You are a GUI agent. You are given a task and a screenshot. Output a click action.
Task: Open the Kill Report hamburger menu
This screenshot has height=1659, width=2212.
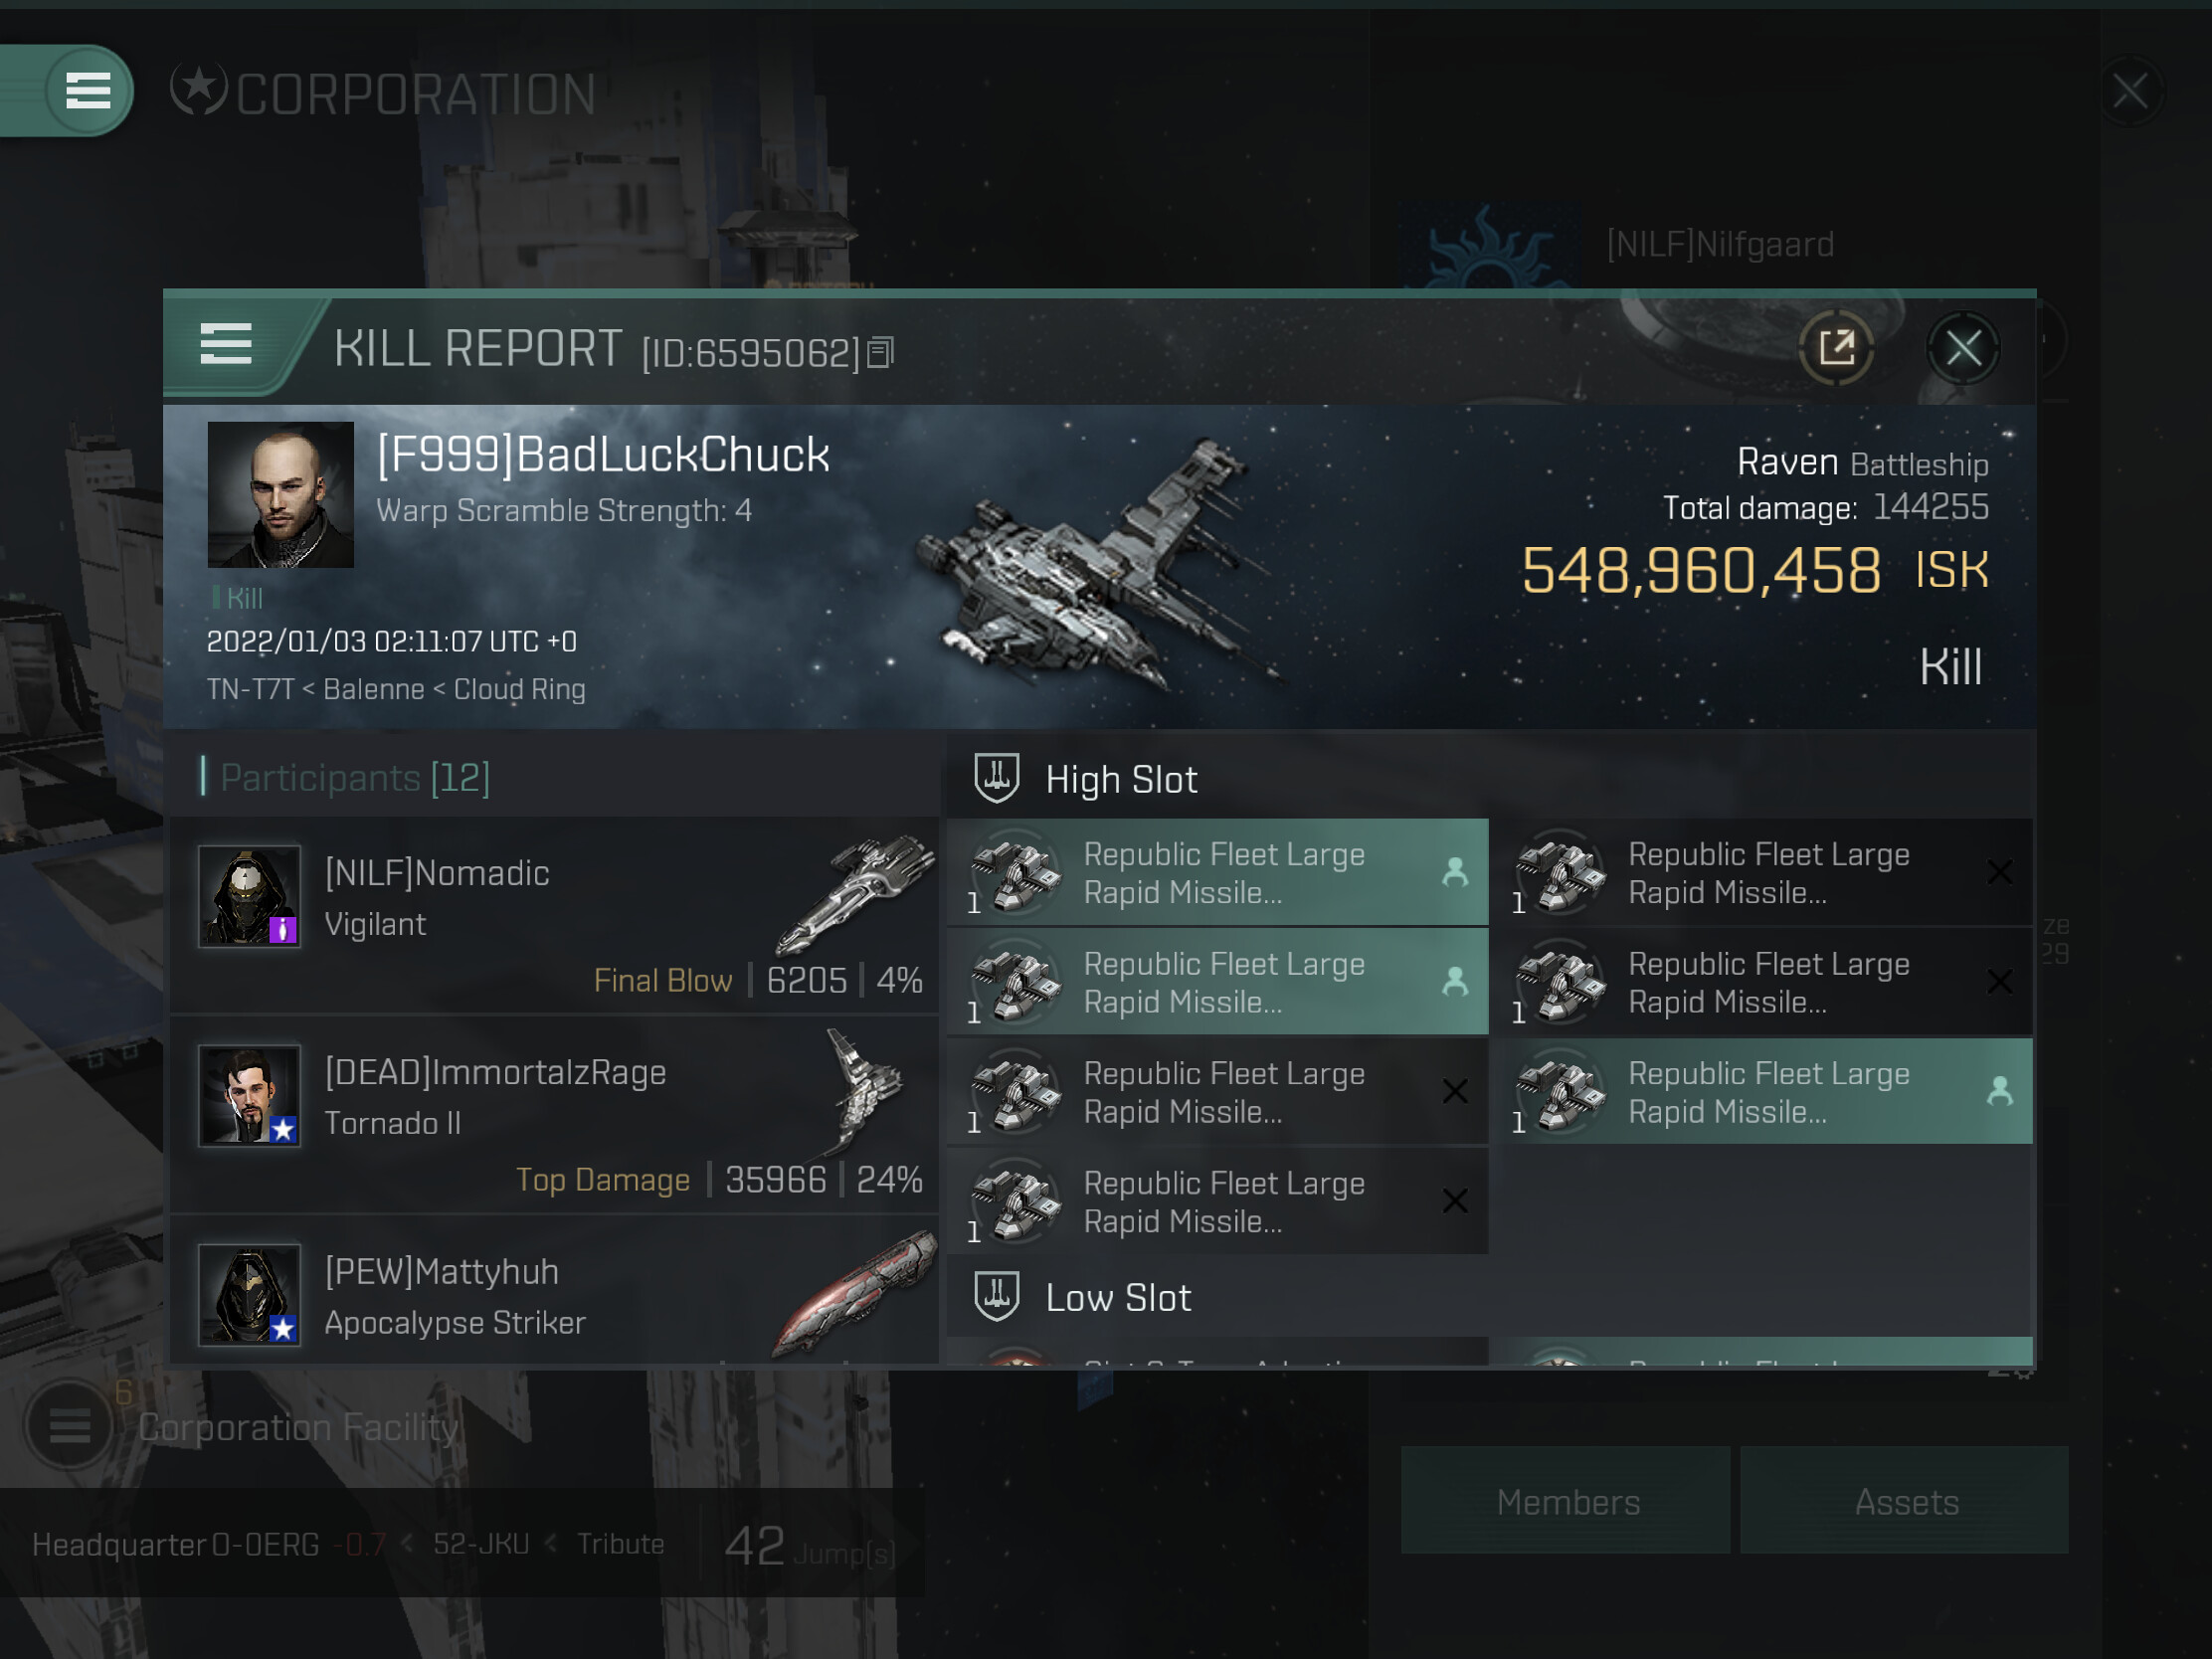pos(226,344)
